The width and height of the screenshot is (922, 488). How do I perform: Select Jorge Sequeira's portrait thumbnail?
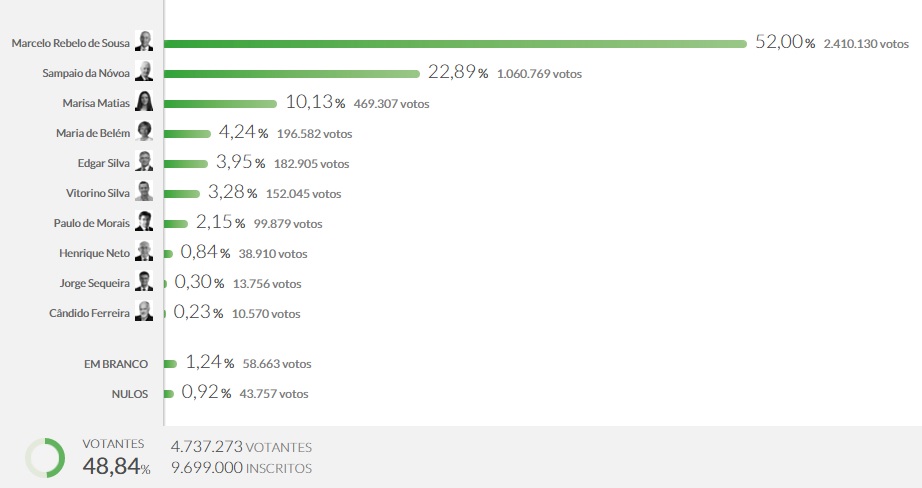tap(145, 282)
